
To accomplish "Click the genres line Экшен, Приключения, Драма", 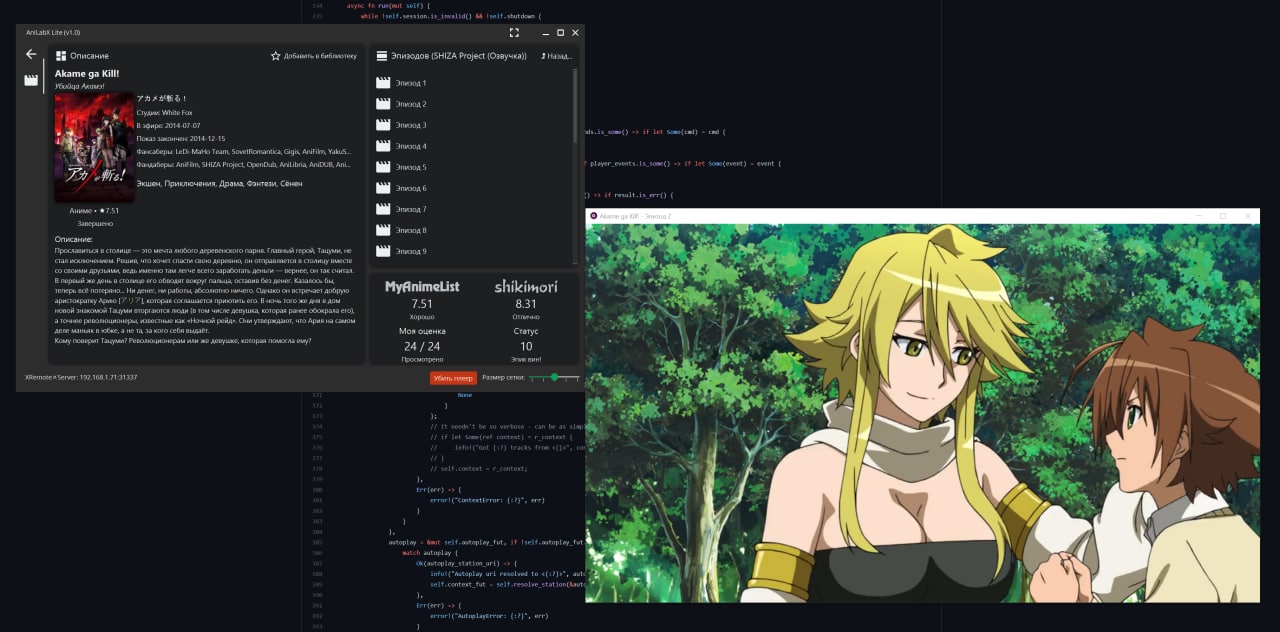I will (219, 184).
